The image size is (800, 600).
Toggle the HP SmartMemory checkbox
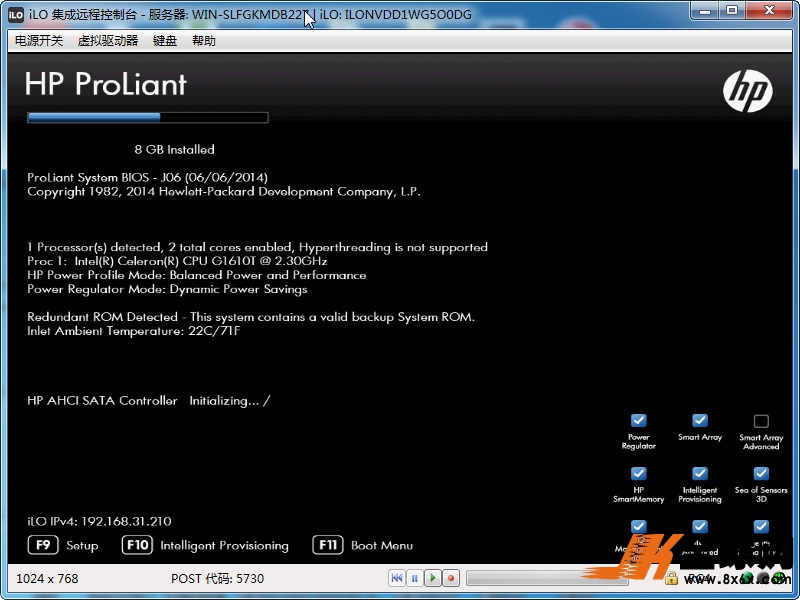[639, 473]
